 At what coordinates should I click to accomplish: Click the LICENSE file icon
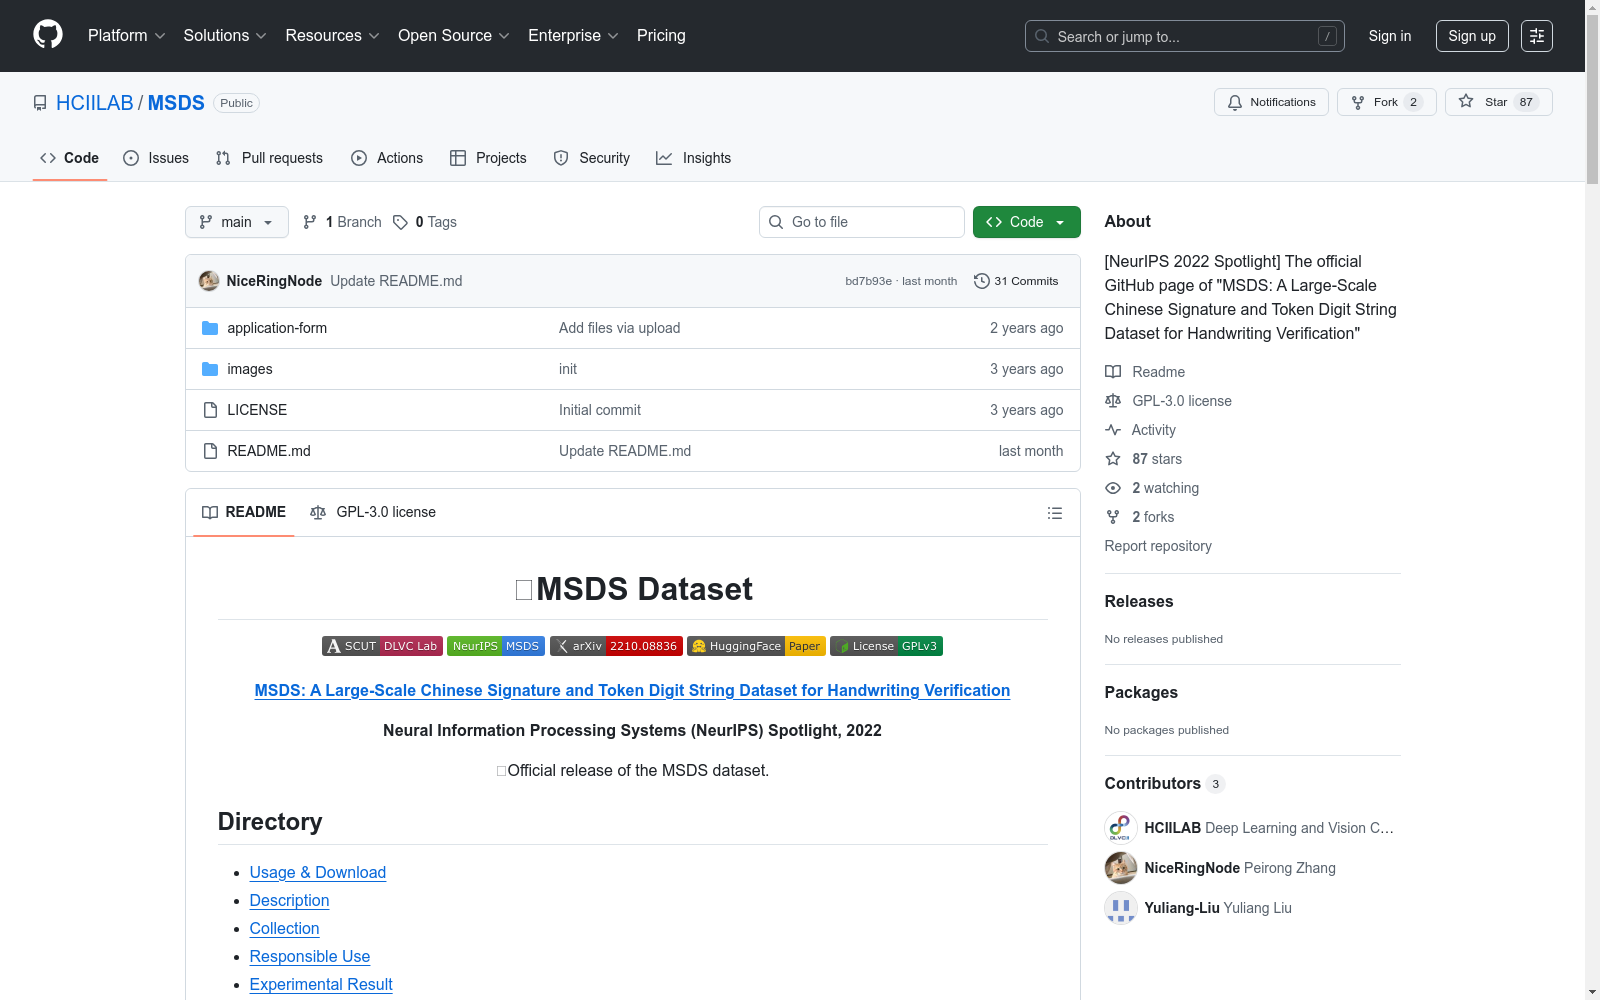point(210,410)
